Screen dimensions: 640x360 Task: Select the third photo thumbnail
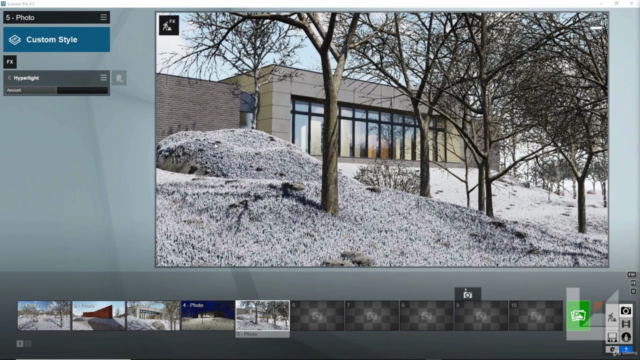tap(153, 316)
